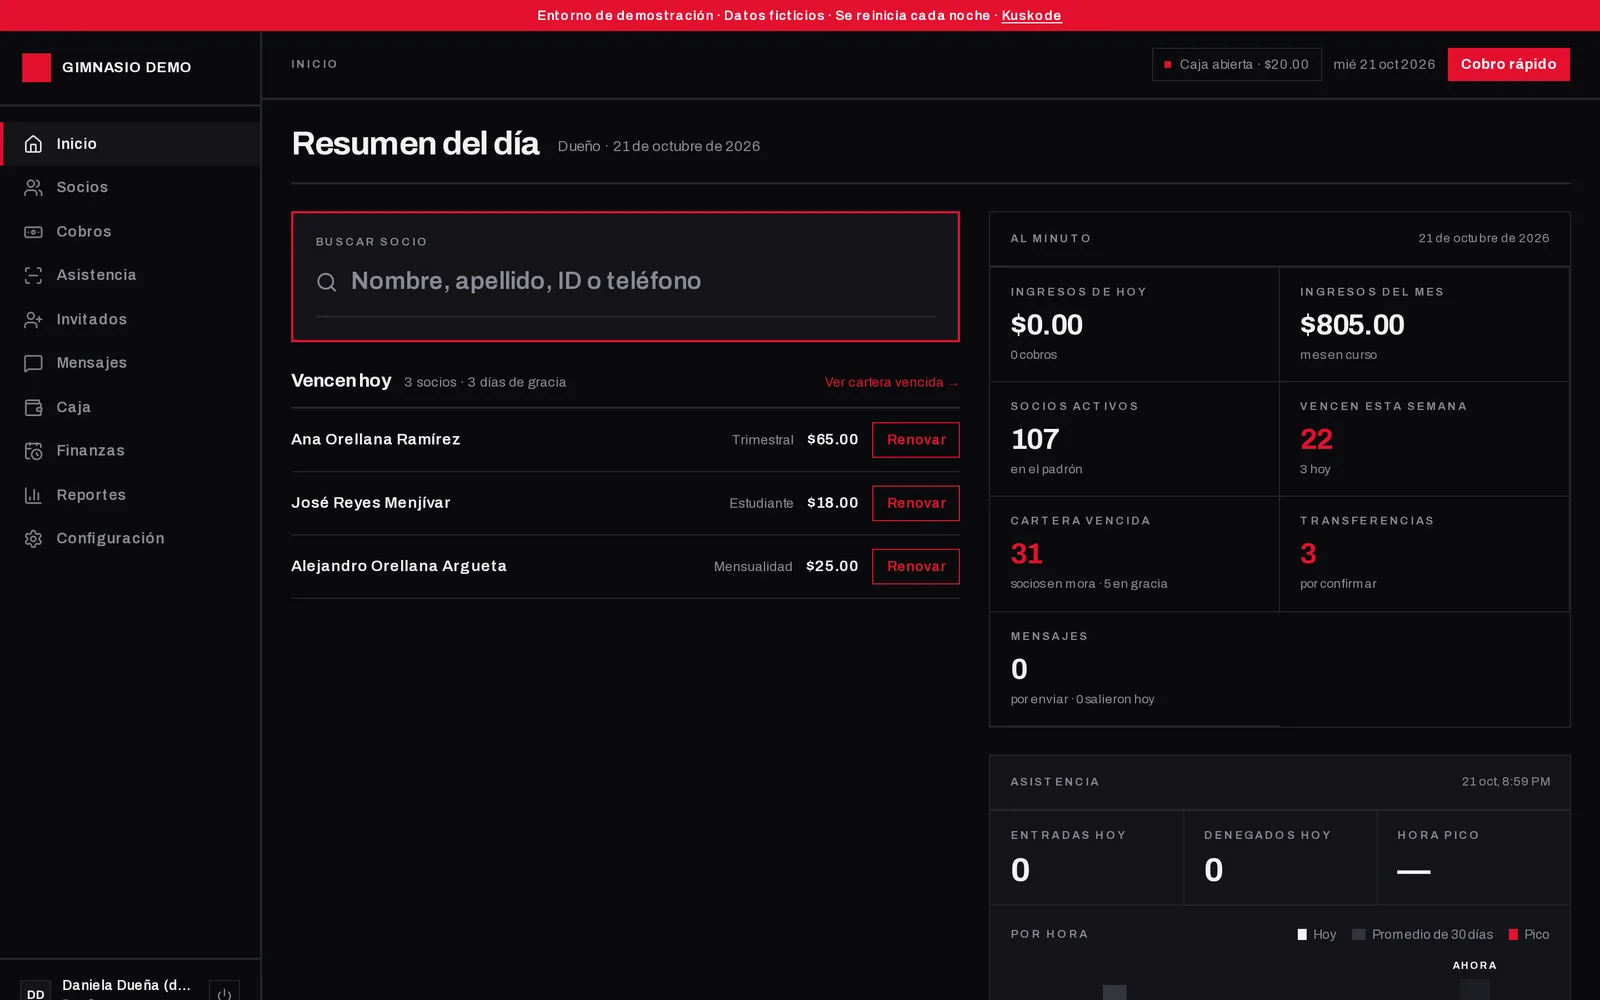The height and width of the screenshot is (1000, 1600).
Task: Open the Asistencia page
Action: pyautogui.click(x=130, y=275)
